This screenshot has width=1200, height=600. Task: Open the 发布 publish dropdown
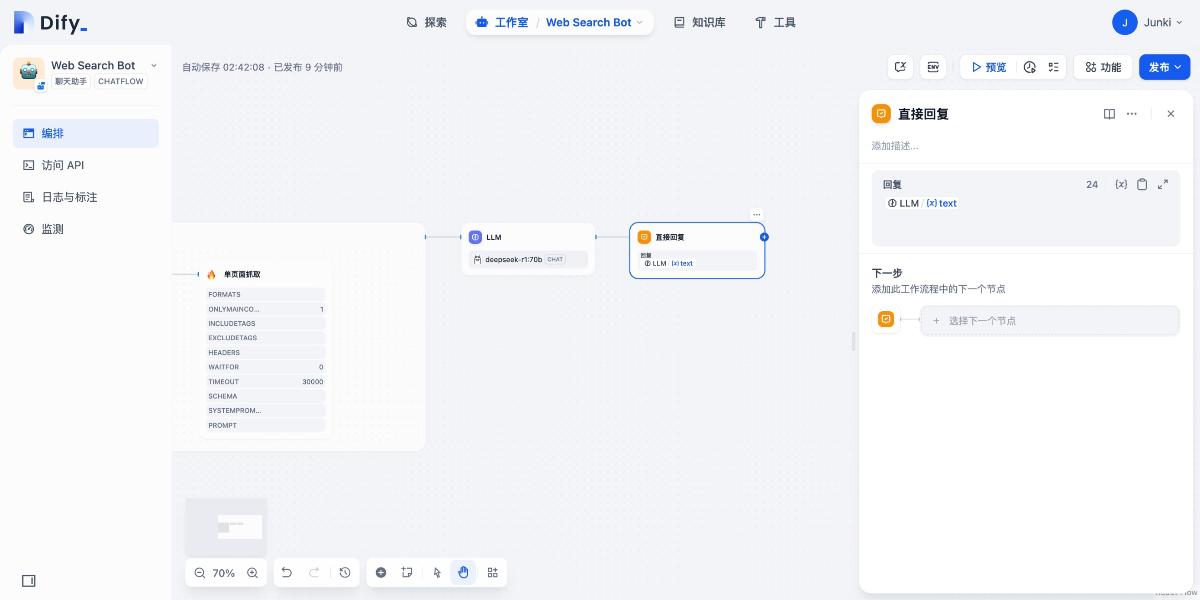pos(1163,67)
